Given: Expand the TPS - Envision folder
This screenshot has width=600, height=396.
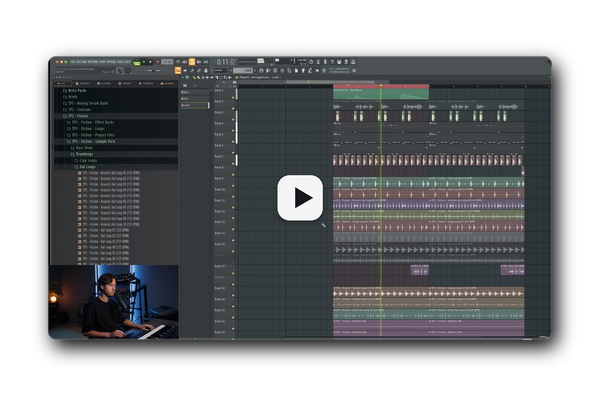Looking at the screenshot, I should [77, 109].
